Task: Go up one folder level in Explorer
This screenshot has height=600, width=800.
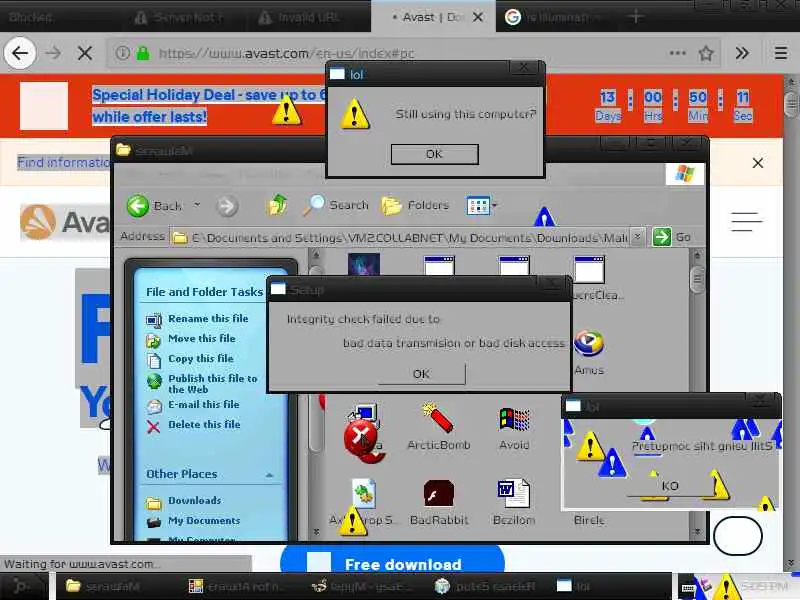Action: point(277,205)
